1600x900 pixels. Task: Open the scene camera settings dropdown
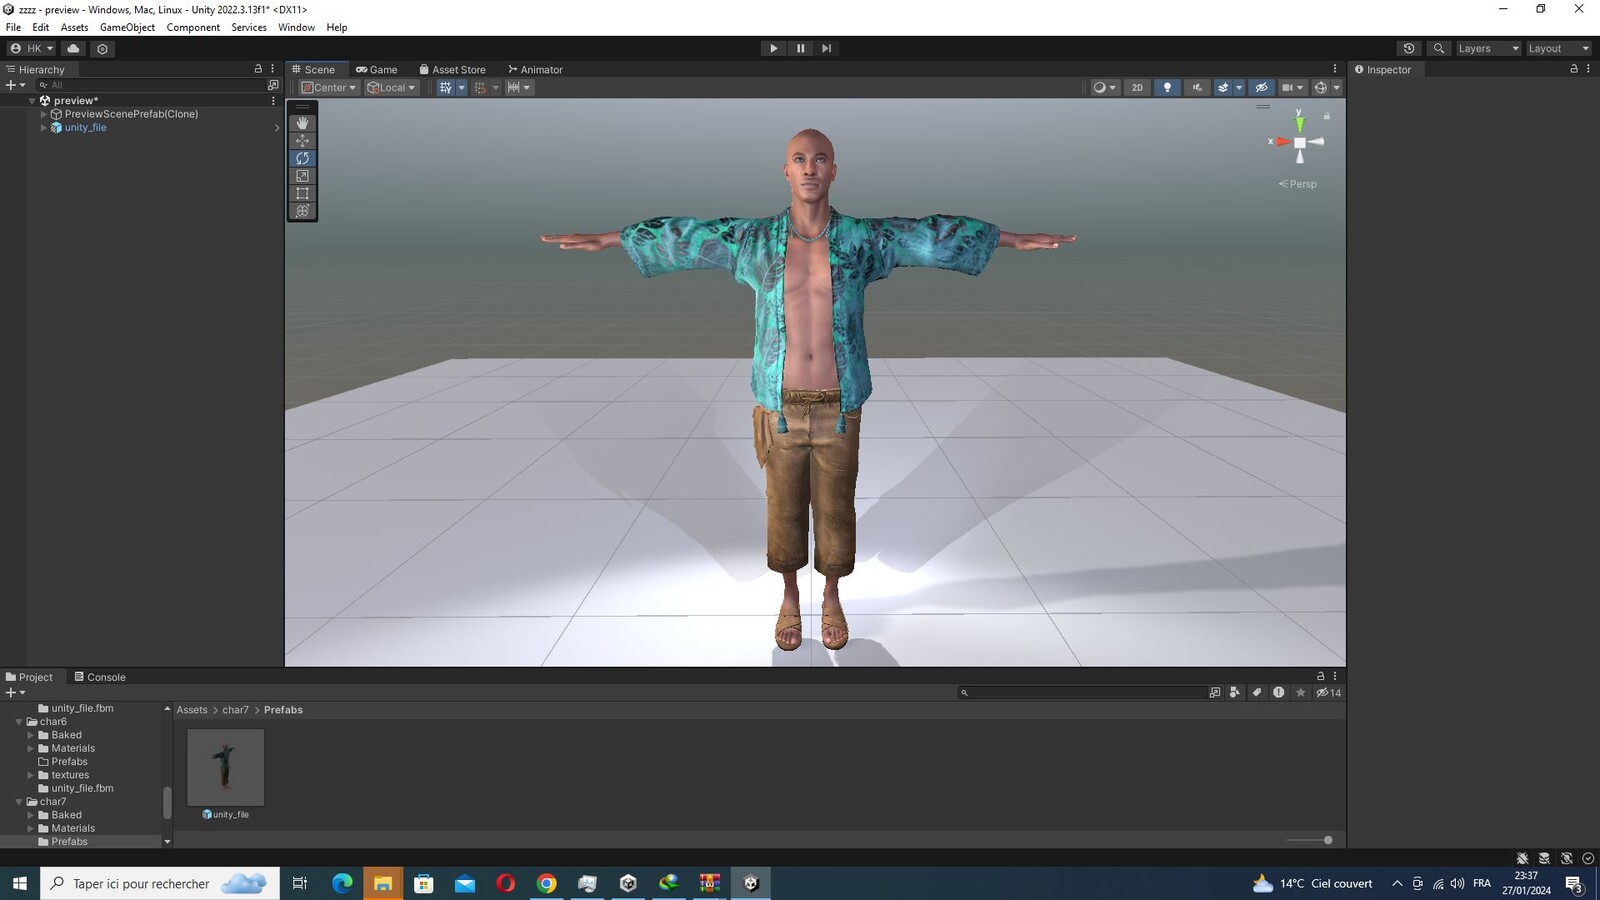(x=1292, y=87)
